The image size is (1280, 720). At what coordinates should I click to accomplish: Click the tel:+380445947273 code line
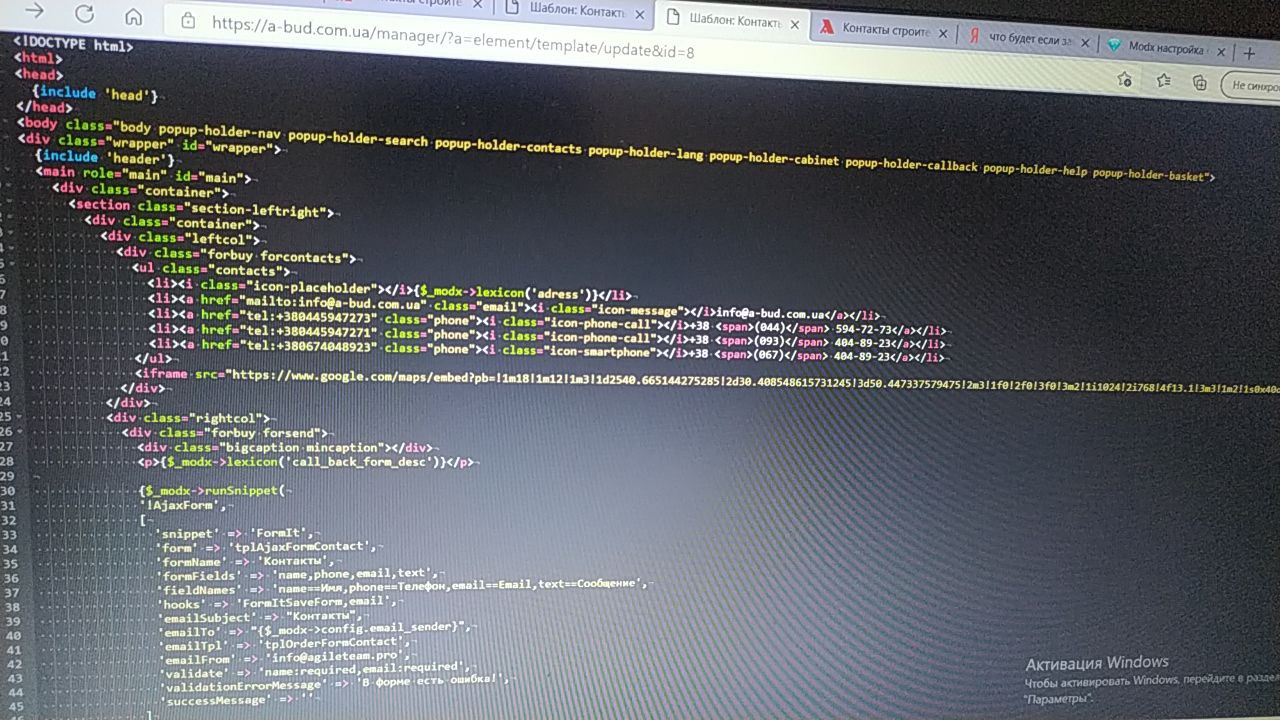click(x=546, y=324)
